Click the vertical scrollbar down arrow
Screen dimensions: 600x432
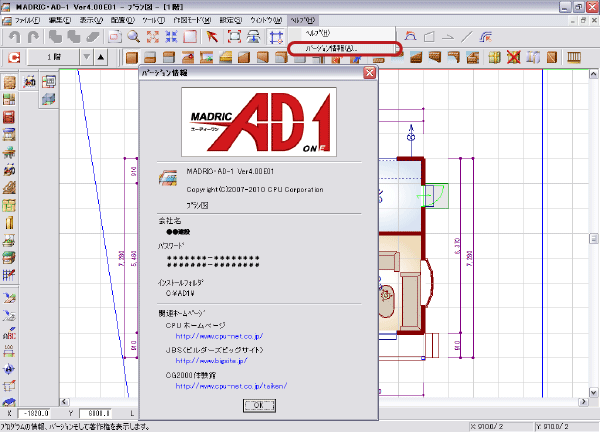tap(593, 392)
